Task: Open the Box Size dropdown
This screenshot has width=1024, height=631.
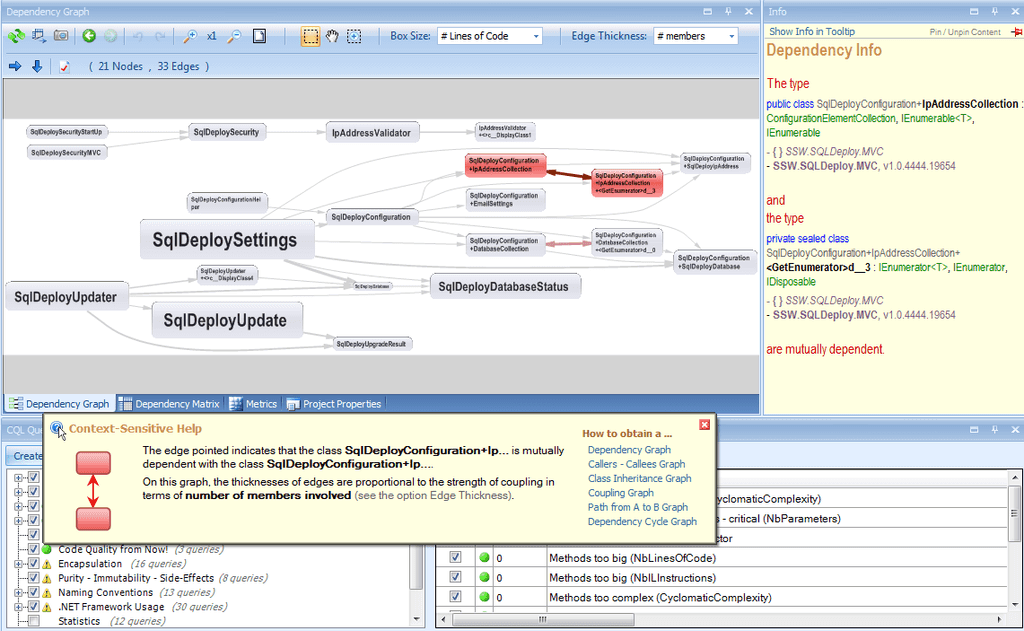Action: tap(534, 35)
